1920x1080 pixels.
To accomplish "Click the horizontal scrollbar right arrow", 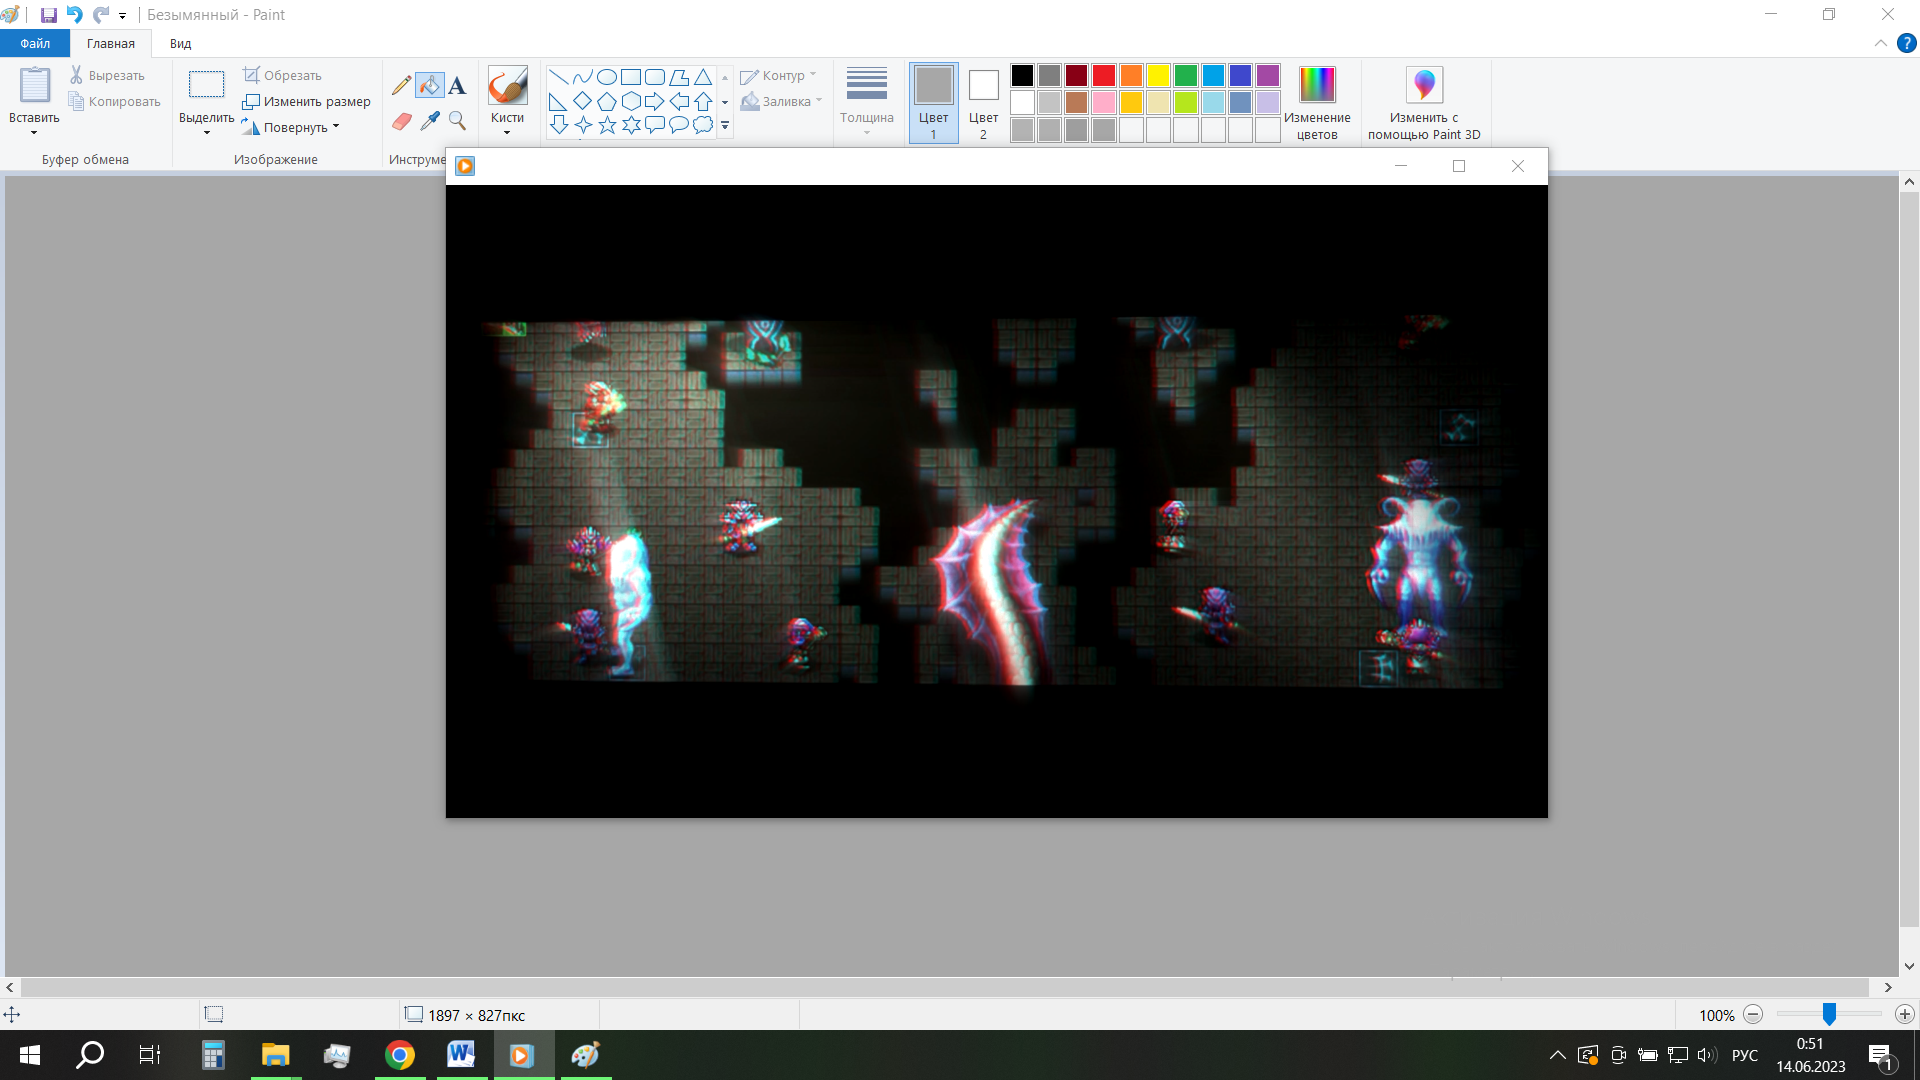I will (x=1888, y=987).
